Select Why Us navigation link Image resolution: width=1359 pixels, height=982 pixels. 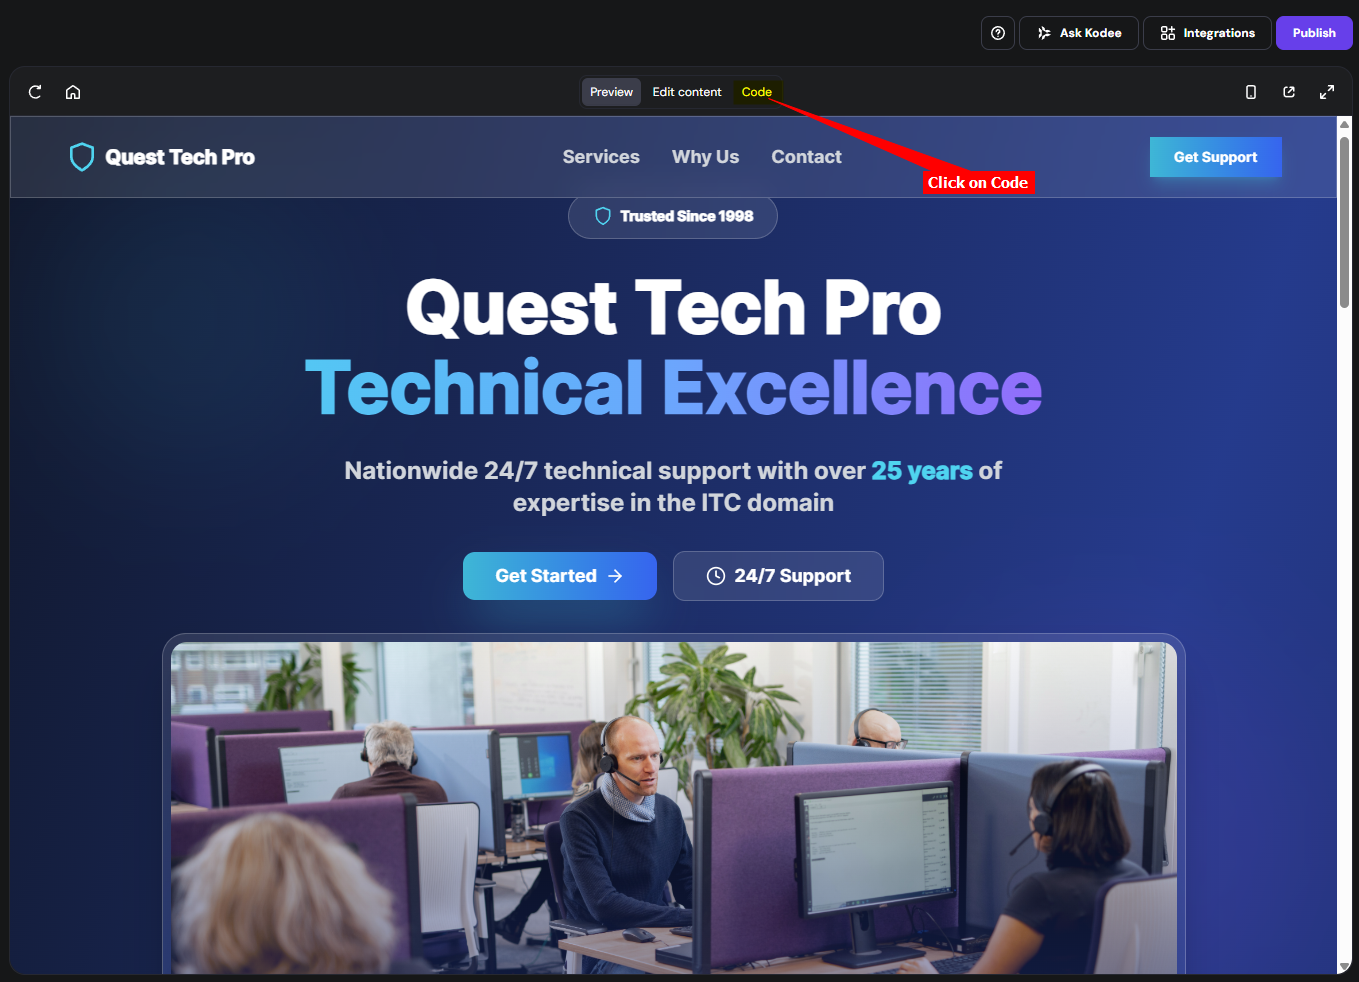tap(705, 157)
